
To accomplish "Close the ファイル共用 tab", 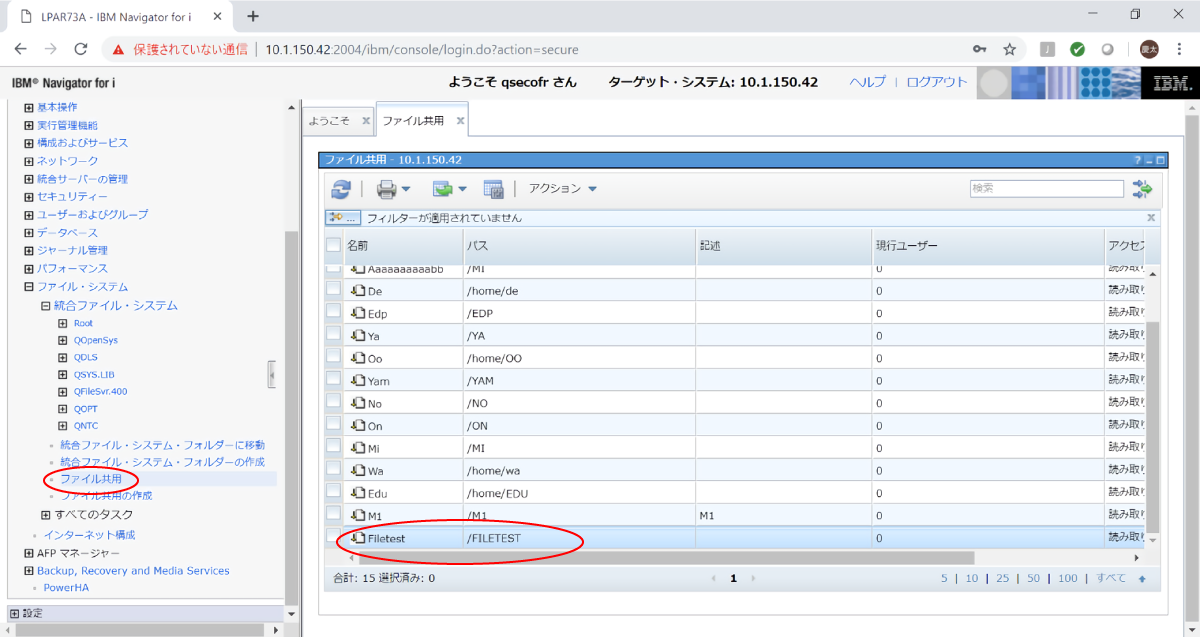I will (x=460, y=120).
